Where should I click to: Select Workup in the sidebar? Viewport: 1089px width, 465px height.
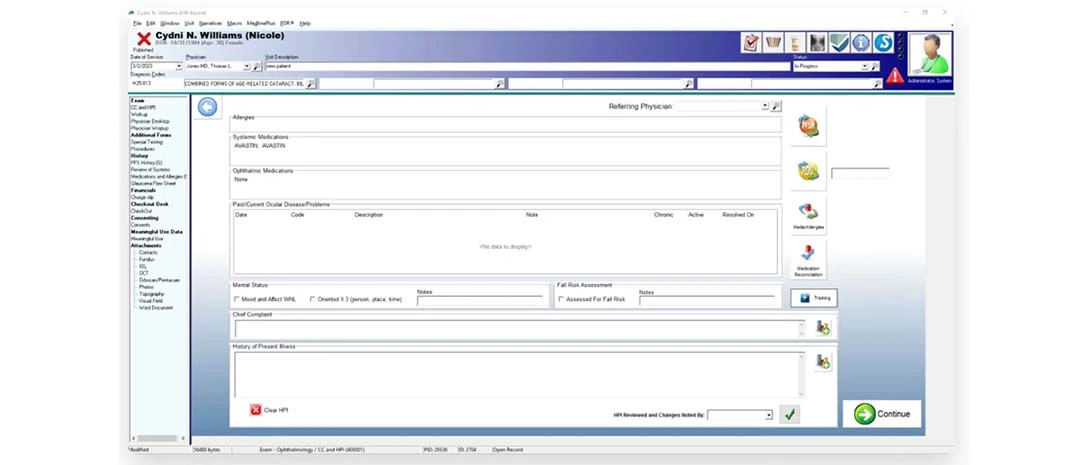[139, 115]
